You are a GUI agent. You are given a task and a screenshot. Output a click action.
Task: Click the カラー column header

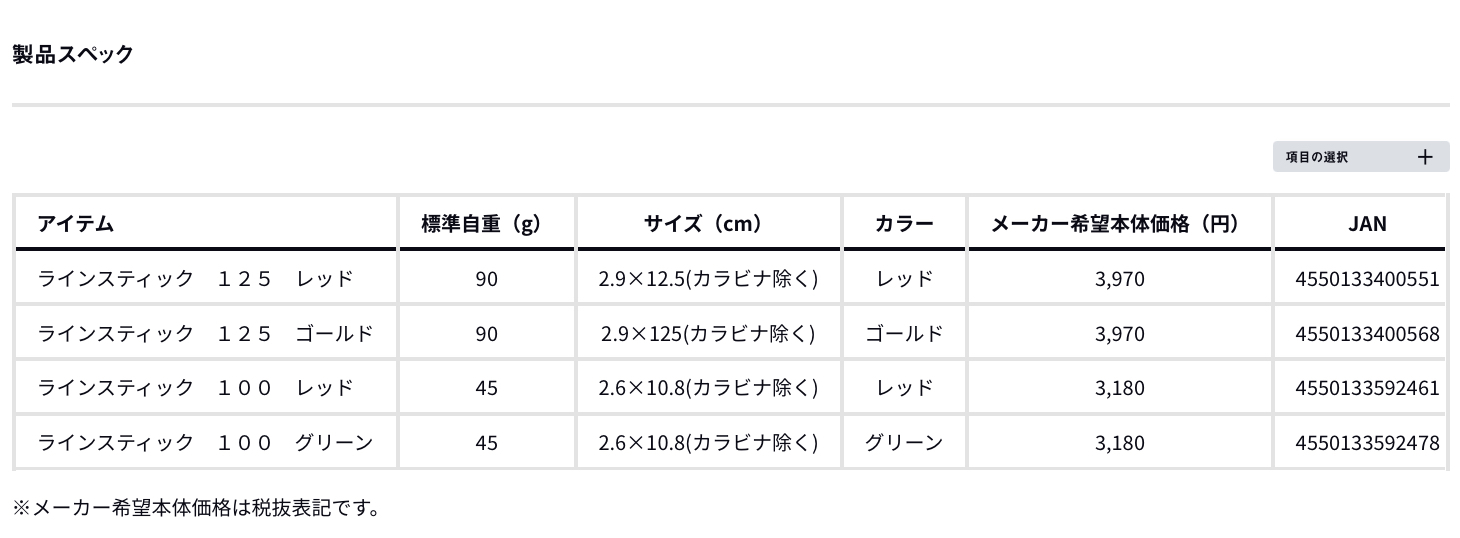(904, 224)
